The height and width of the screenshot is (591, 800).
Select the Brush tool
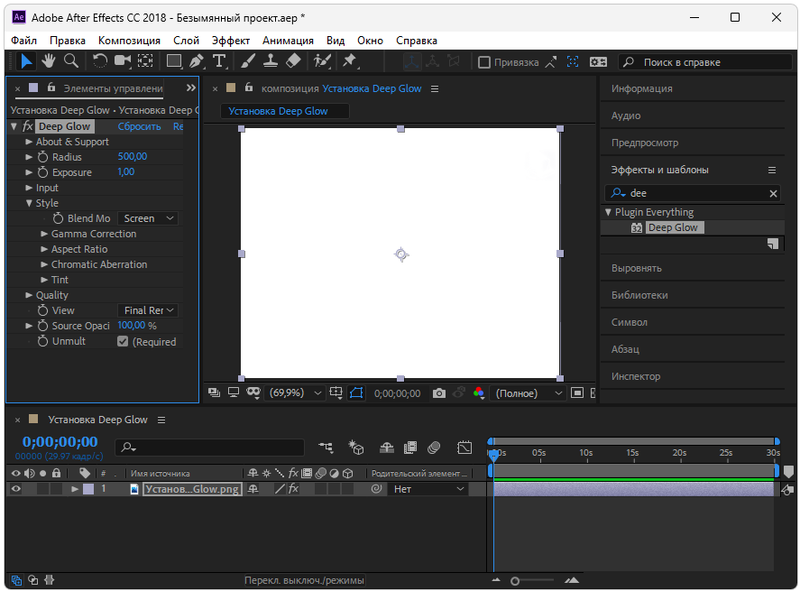[x=247, y=61]
